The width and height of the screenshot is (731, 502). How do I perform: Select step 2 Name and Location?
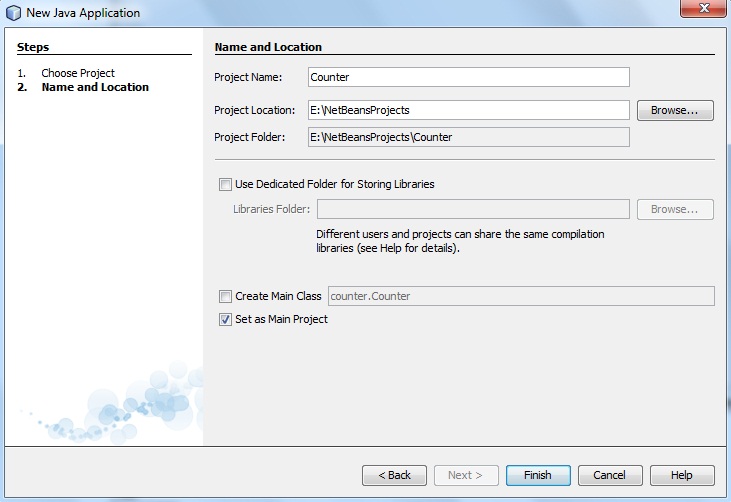coord(95,87)
